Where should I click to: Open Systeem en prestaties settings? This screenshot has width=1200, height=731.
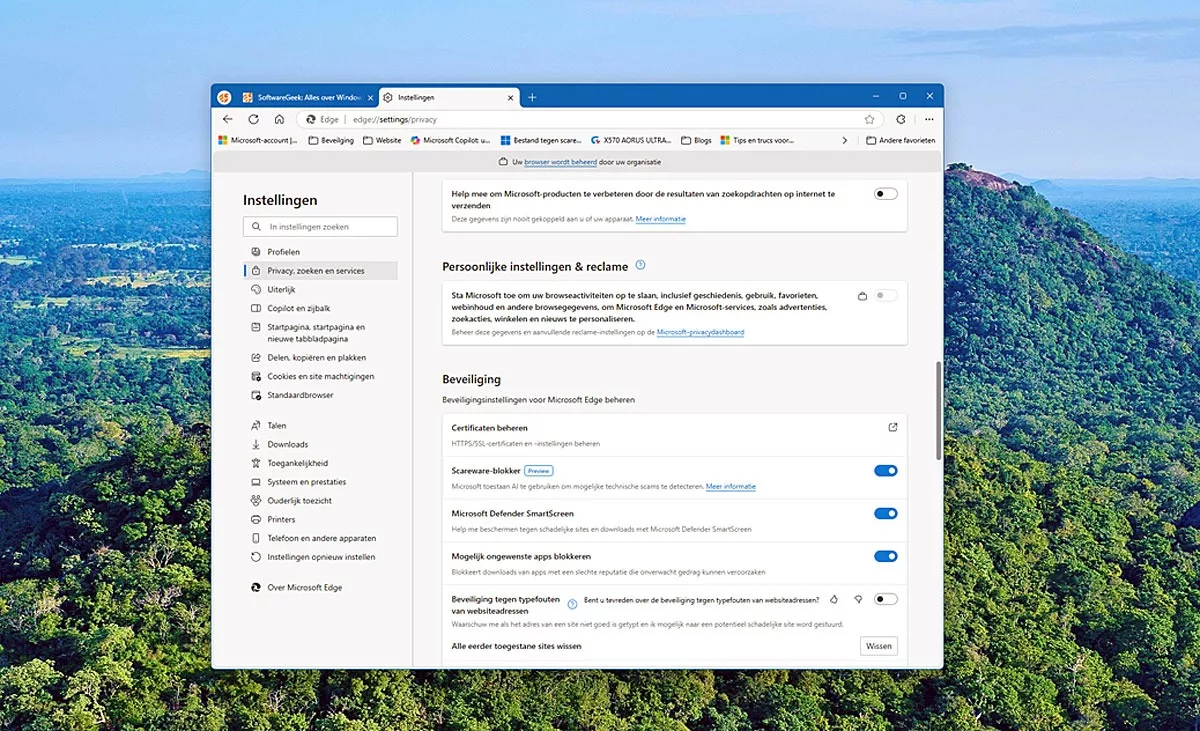coord(320,482)
